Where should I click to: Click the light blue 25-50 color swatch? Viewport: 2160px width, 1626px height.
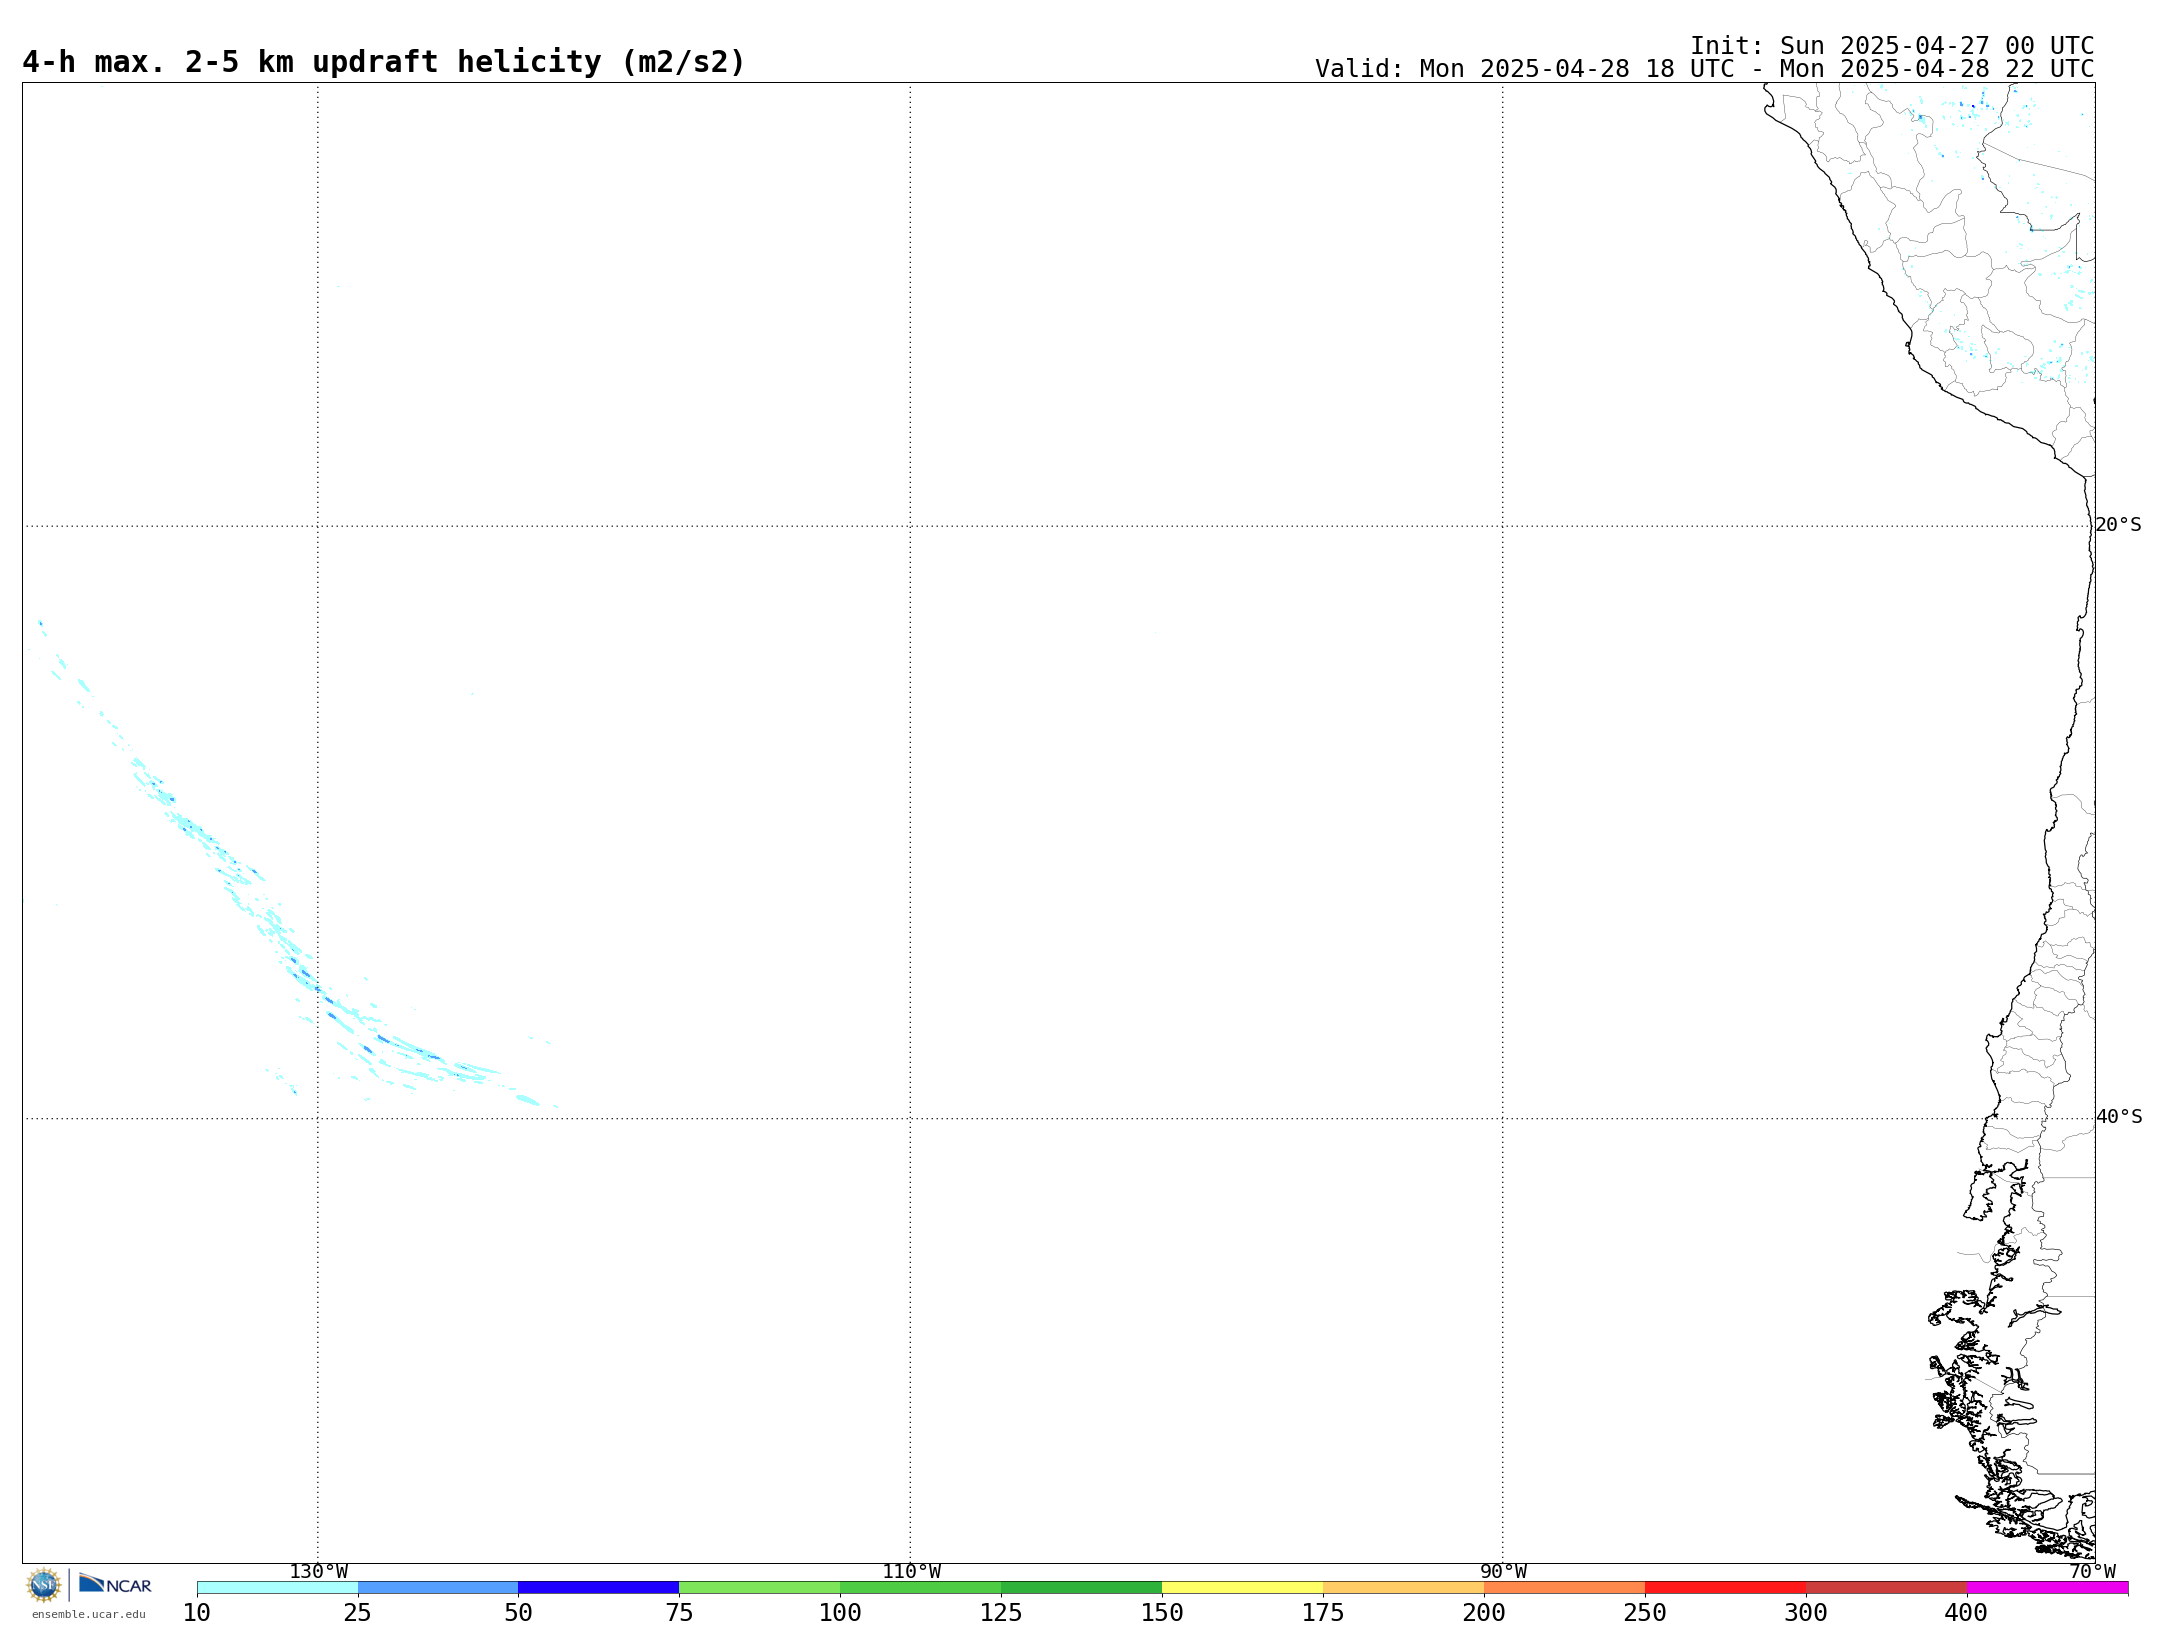coord(438,1588)
